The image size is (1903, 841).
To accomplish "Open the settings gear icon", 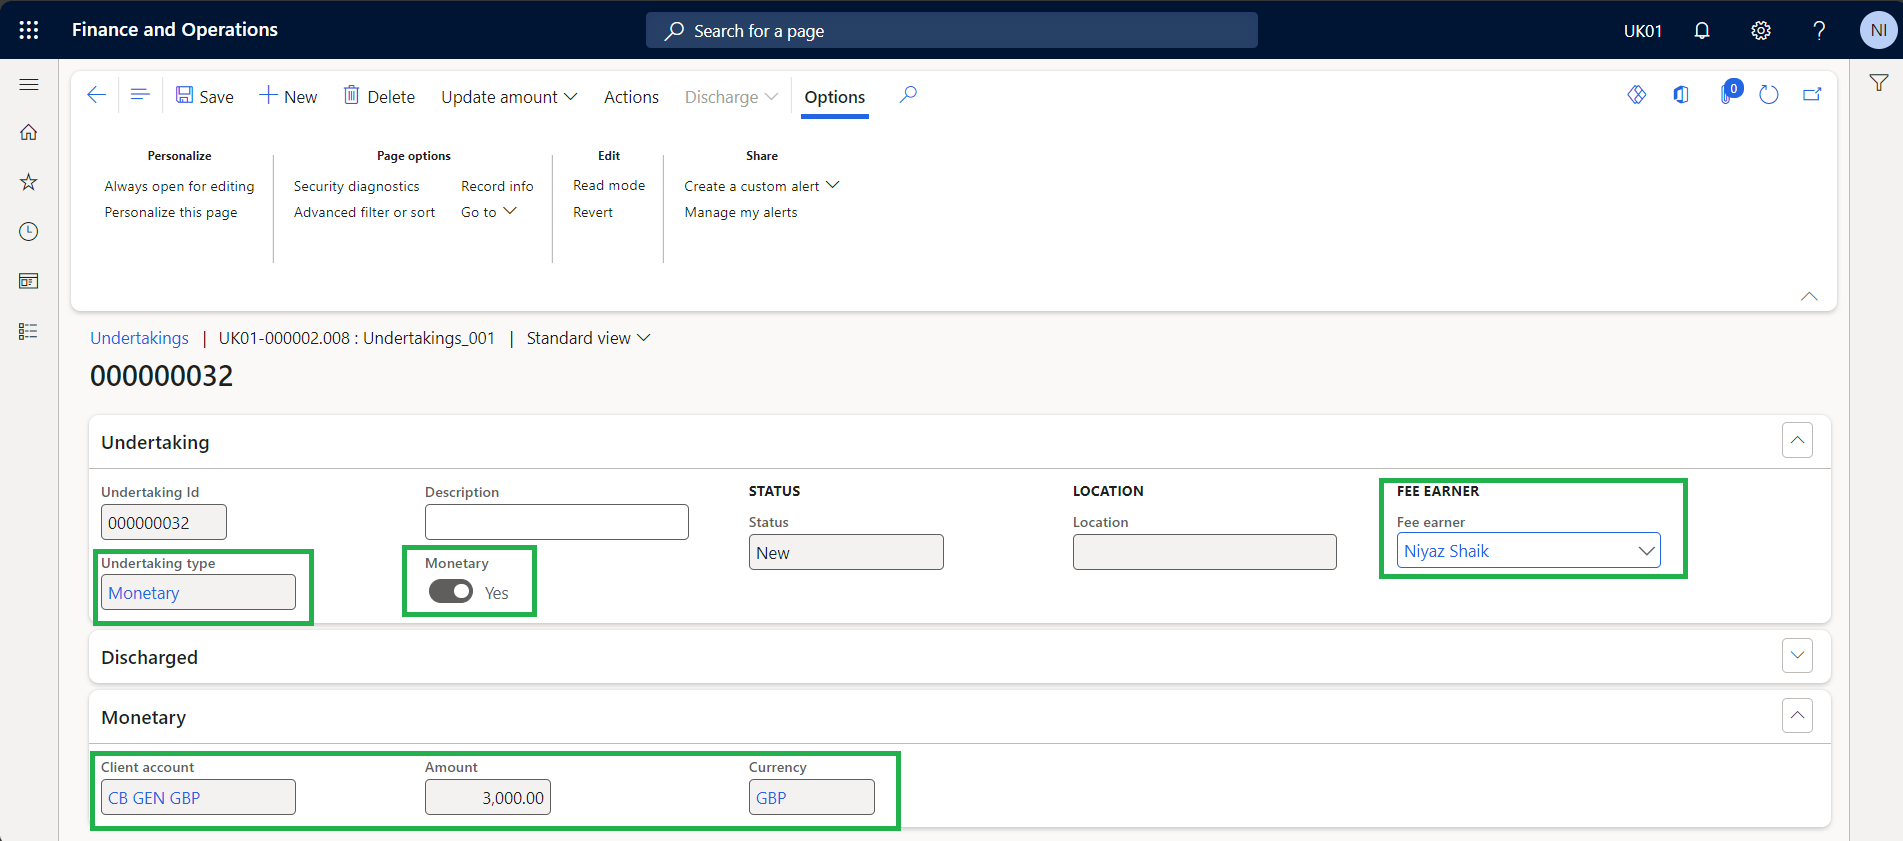I will coord(1761,31).
